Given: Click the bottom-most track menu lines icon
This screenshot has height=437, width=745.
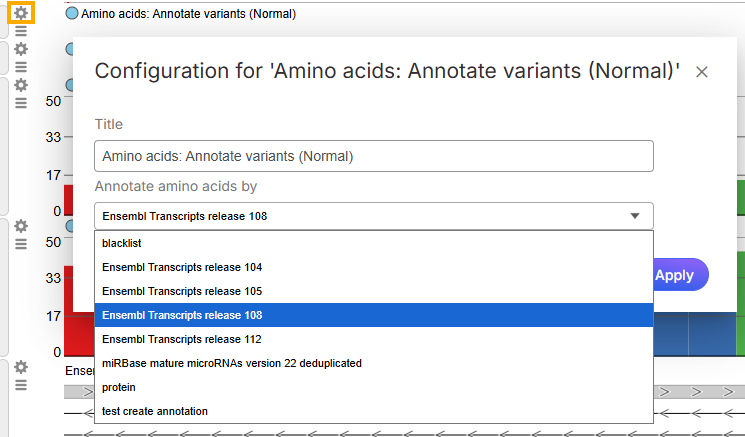Looking at the screenshot, I should (20, 384).
